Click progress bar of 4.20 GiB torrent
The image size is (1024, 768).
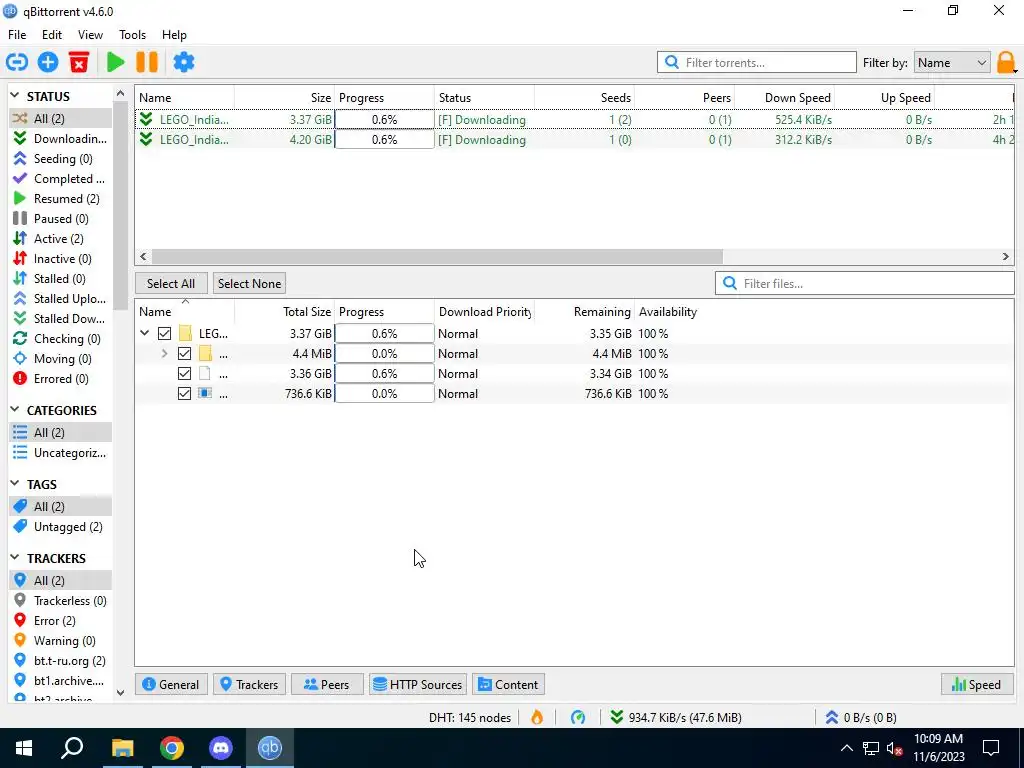coord(384,140)
